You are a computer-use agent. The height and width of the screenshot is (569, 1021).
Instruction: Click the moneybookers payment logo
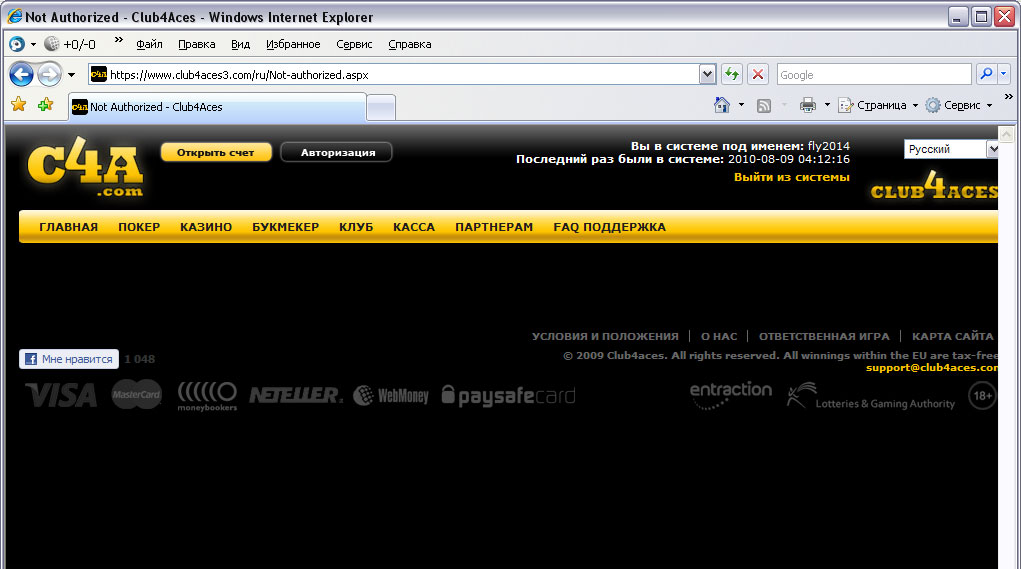click(207, 396)
